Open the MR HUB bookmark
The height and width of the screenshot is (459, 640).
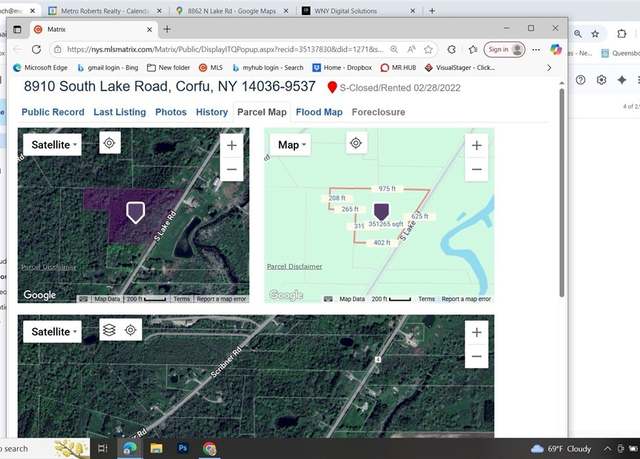(398, 68)
